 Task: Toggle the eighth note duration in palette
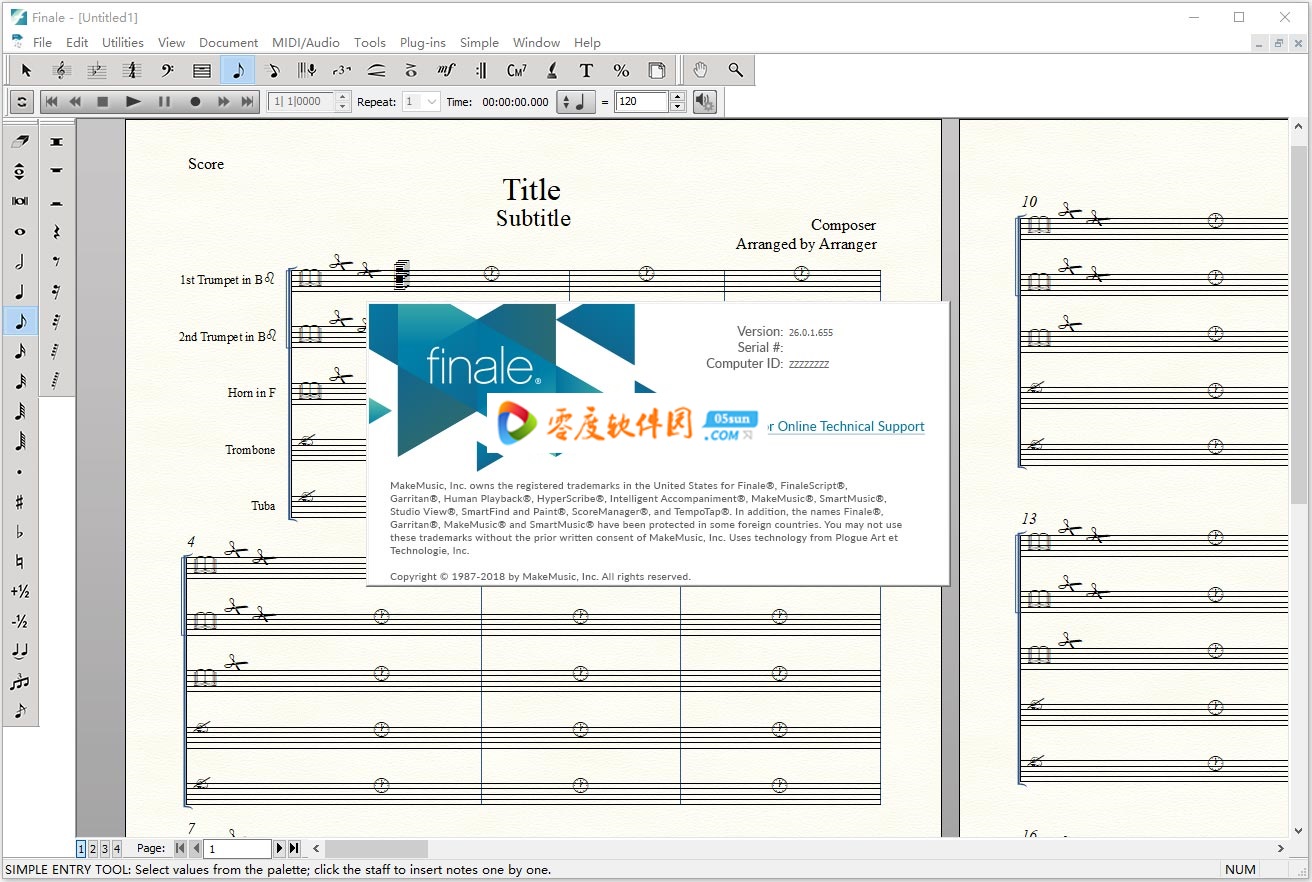pos(20,321)
